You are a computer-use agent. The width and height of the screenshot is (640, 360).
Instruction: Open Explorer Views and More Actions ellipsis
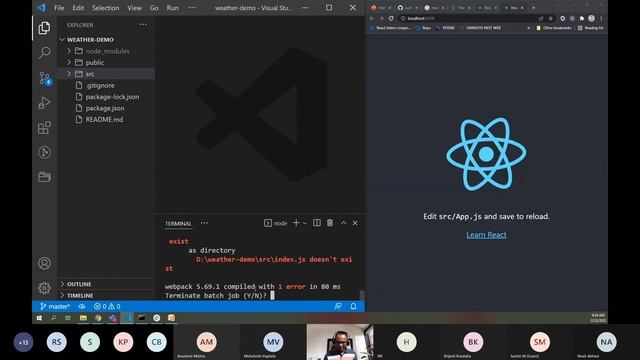[x=143, y=24]
